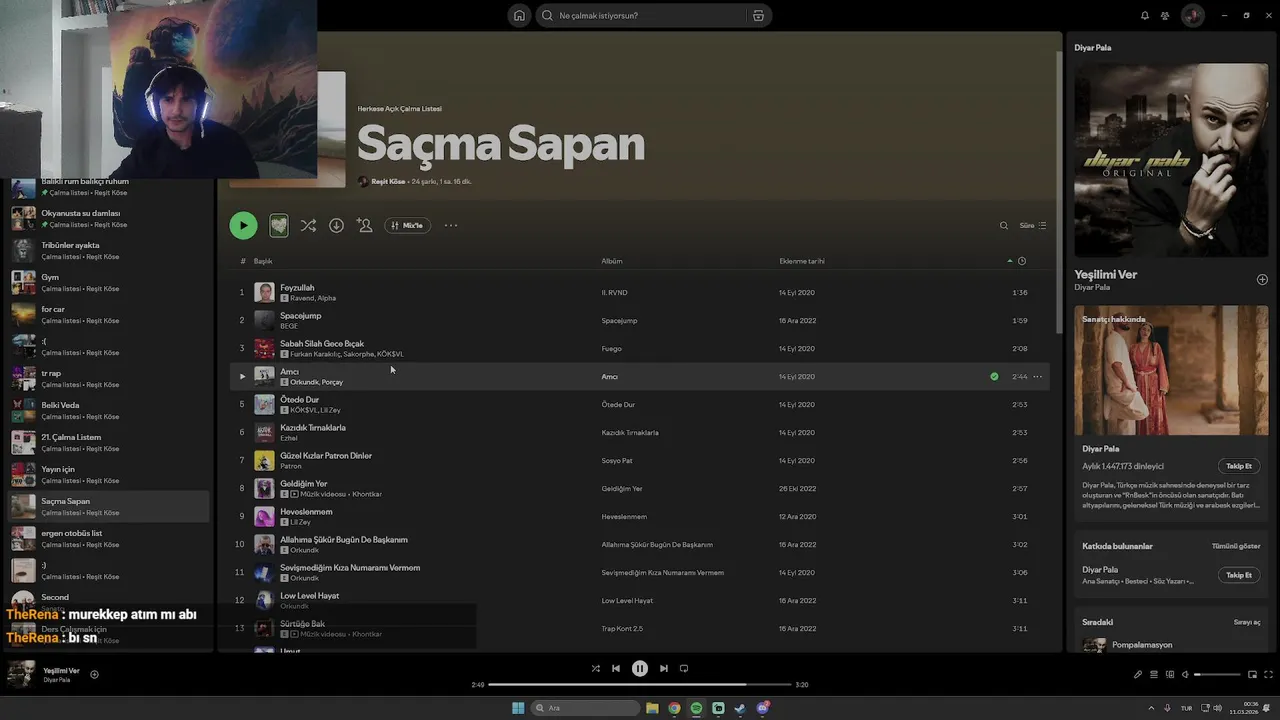The image size is (1280, 720).
Task: Mute the volume with speaker icon
Action: (x=1185, y=675)
